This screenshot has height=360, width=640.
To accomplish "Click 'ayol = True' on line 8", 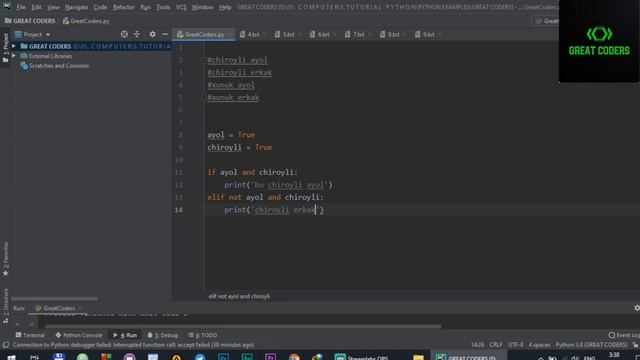I will coord(231,135).
